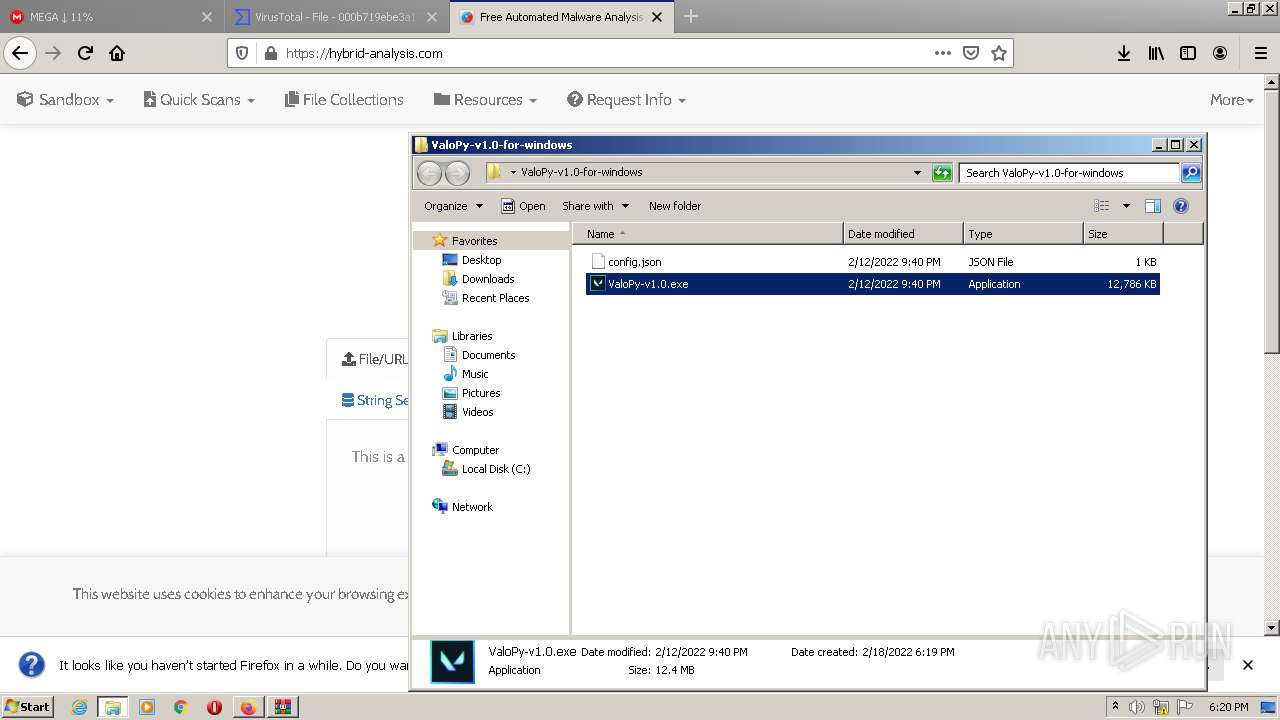The width and height of the screenshot is (1280, 720).
Task: Sort files by the Name column
Action: [708, 234]
